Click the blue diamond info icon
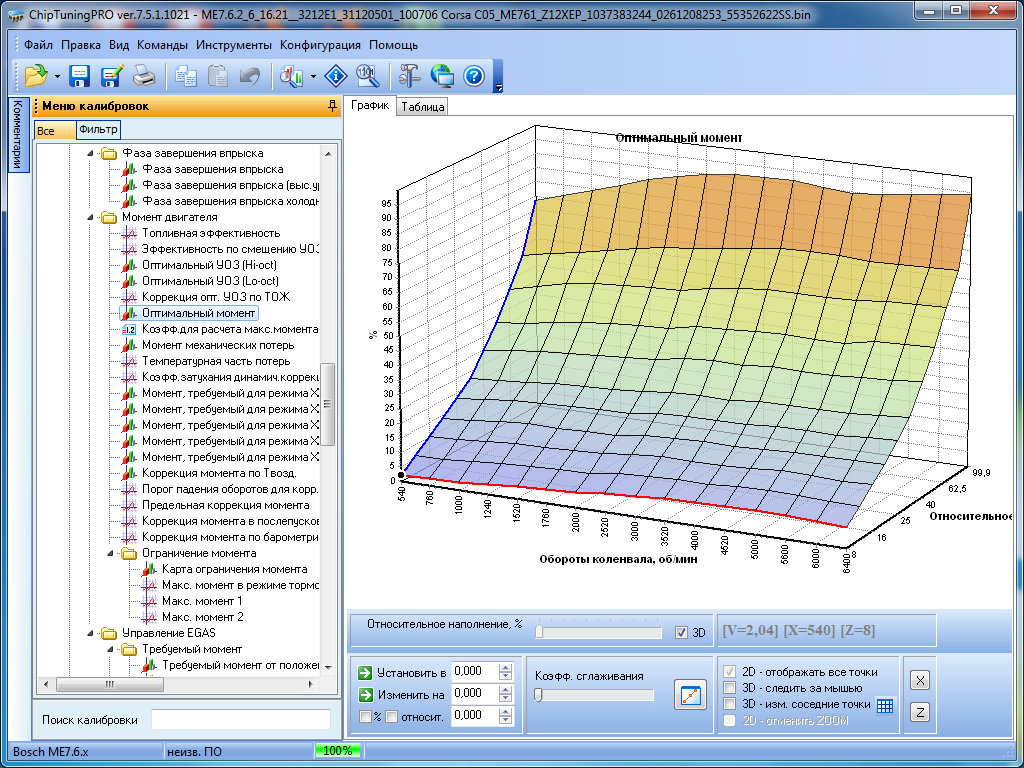Image resolution: width=1024 pixels, height=768 pixels. (336, 76)
